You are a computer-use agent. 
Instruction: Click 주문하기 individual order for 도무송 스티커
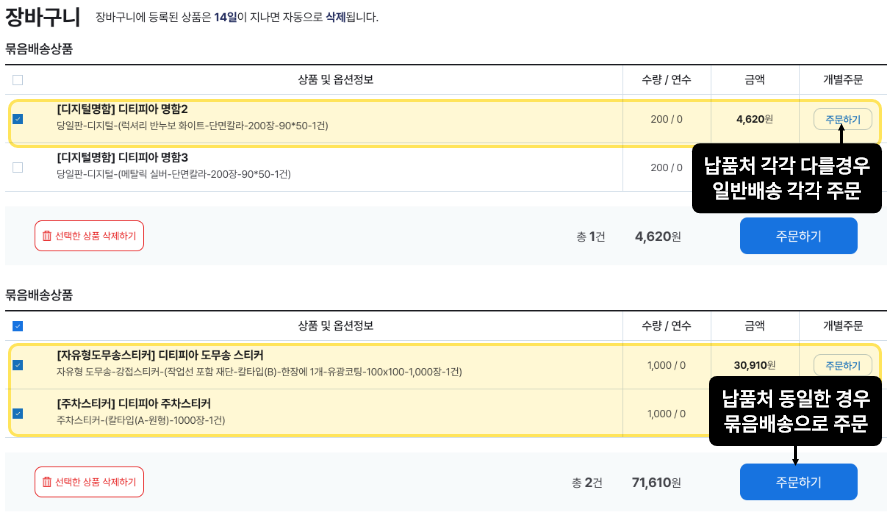coord(842,365)
